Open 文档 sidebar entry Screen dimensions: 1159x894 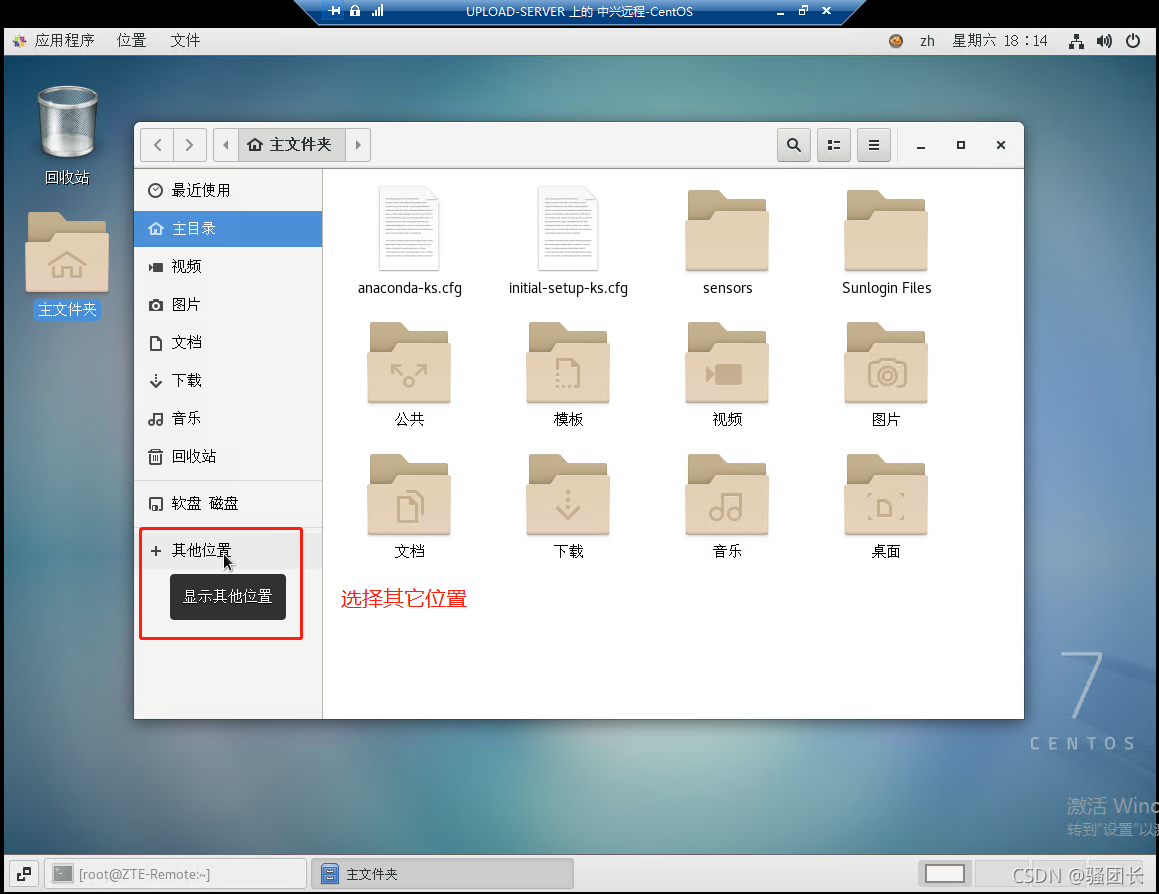(x=228, y=342)
